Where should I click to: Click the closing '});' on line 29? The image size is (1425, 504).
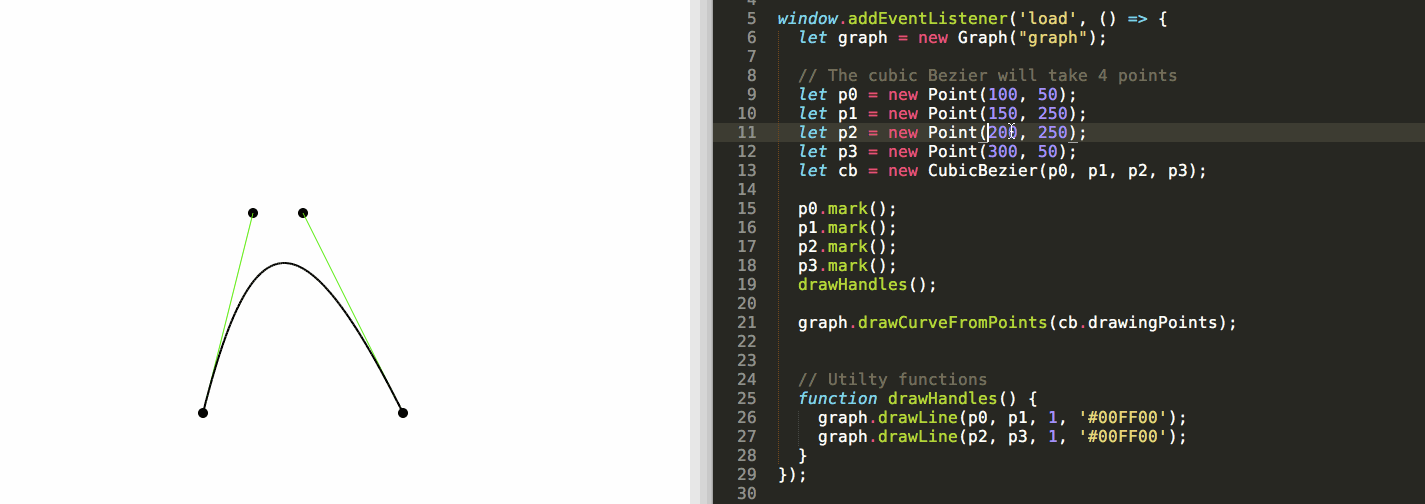coord(792,474)
